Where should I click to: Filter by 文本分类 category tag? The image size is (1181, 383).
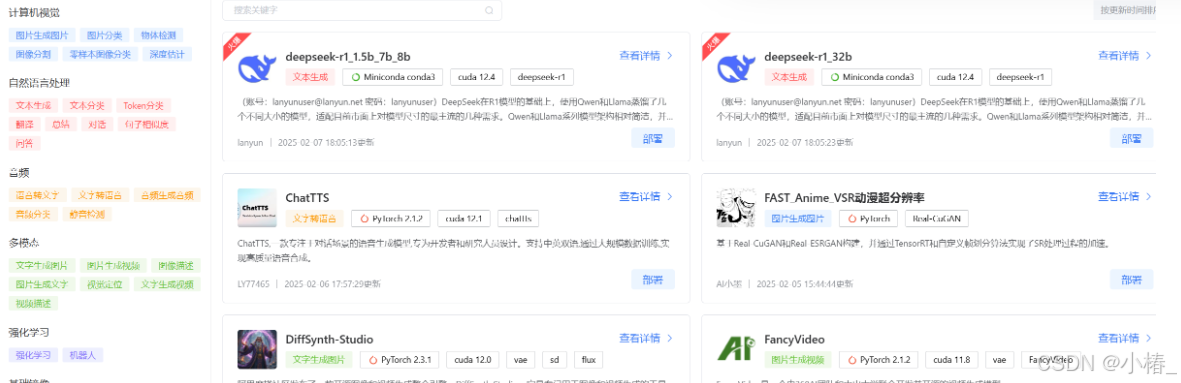pos(87,105)
